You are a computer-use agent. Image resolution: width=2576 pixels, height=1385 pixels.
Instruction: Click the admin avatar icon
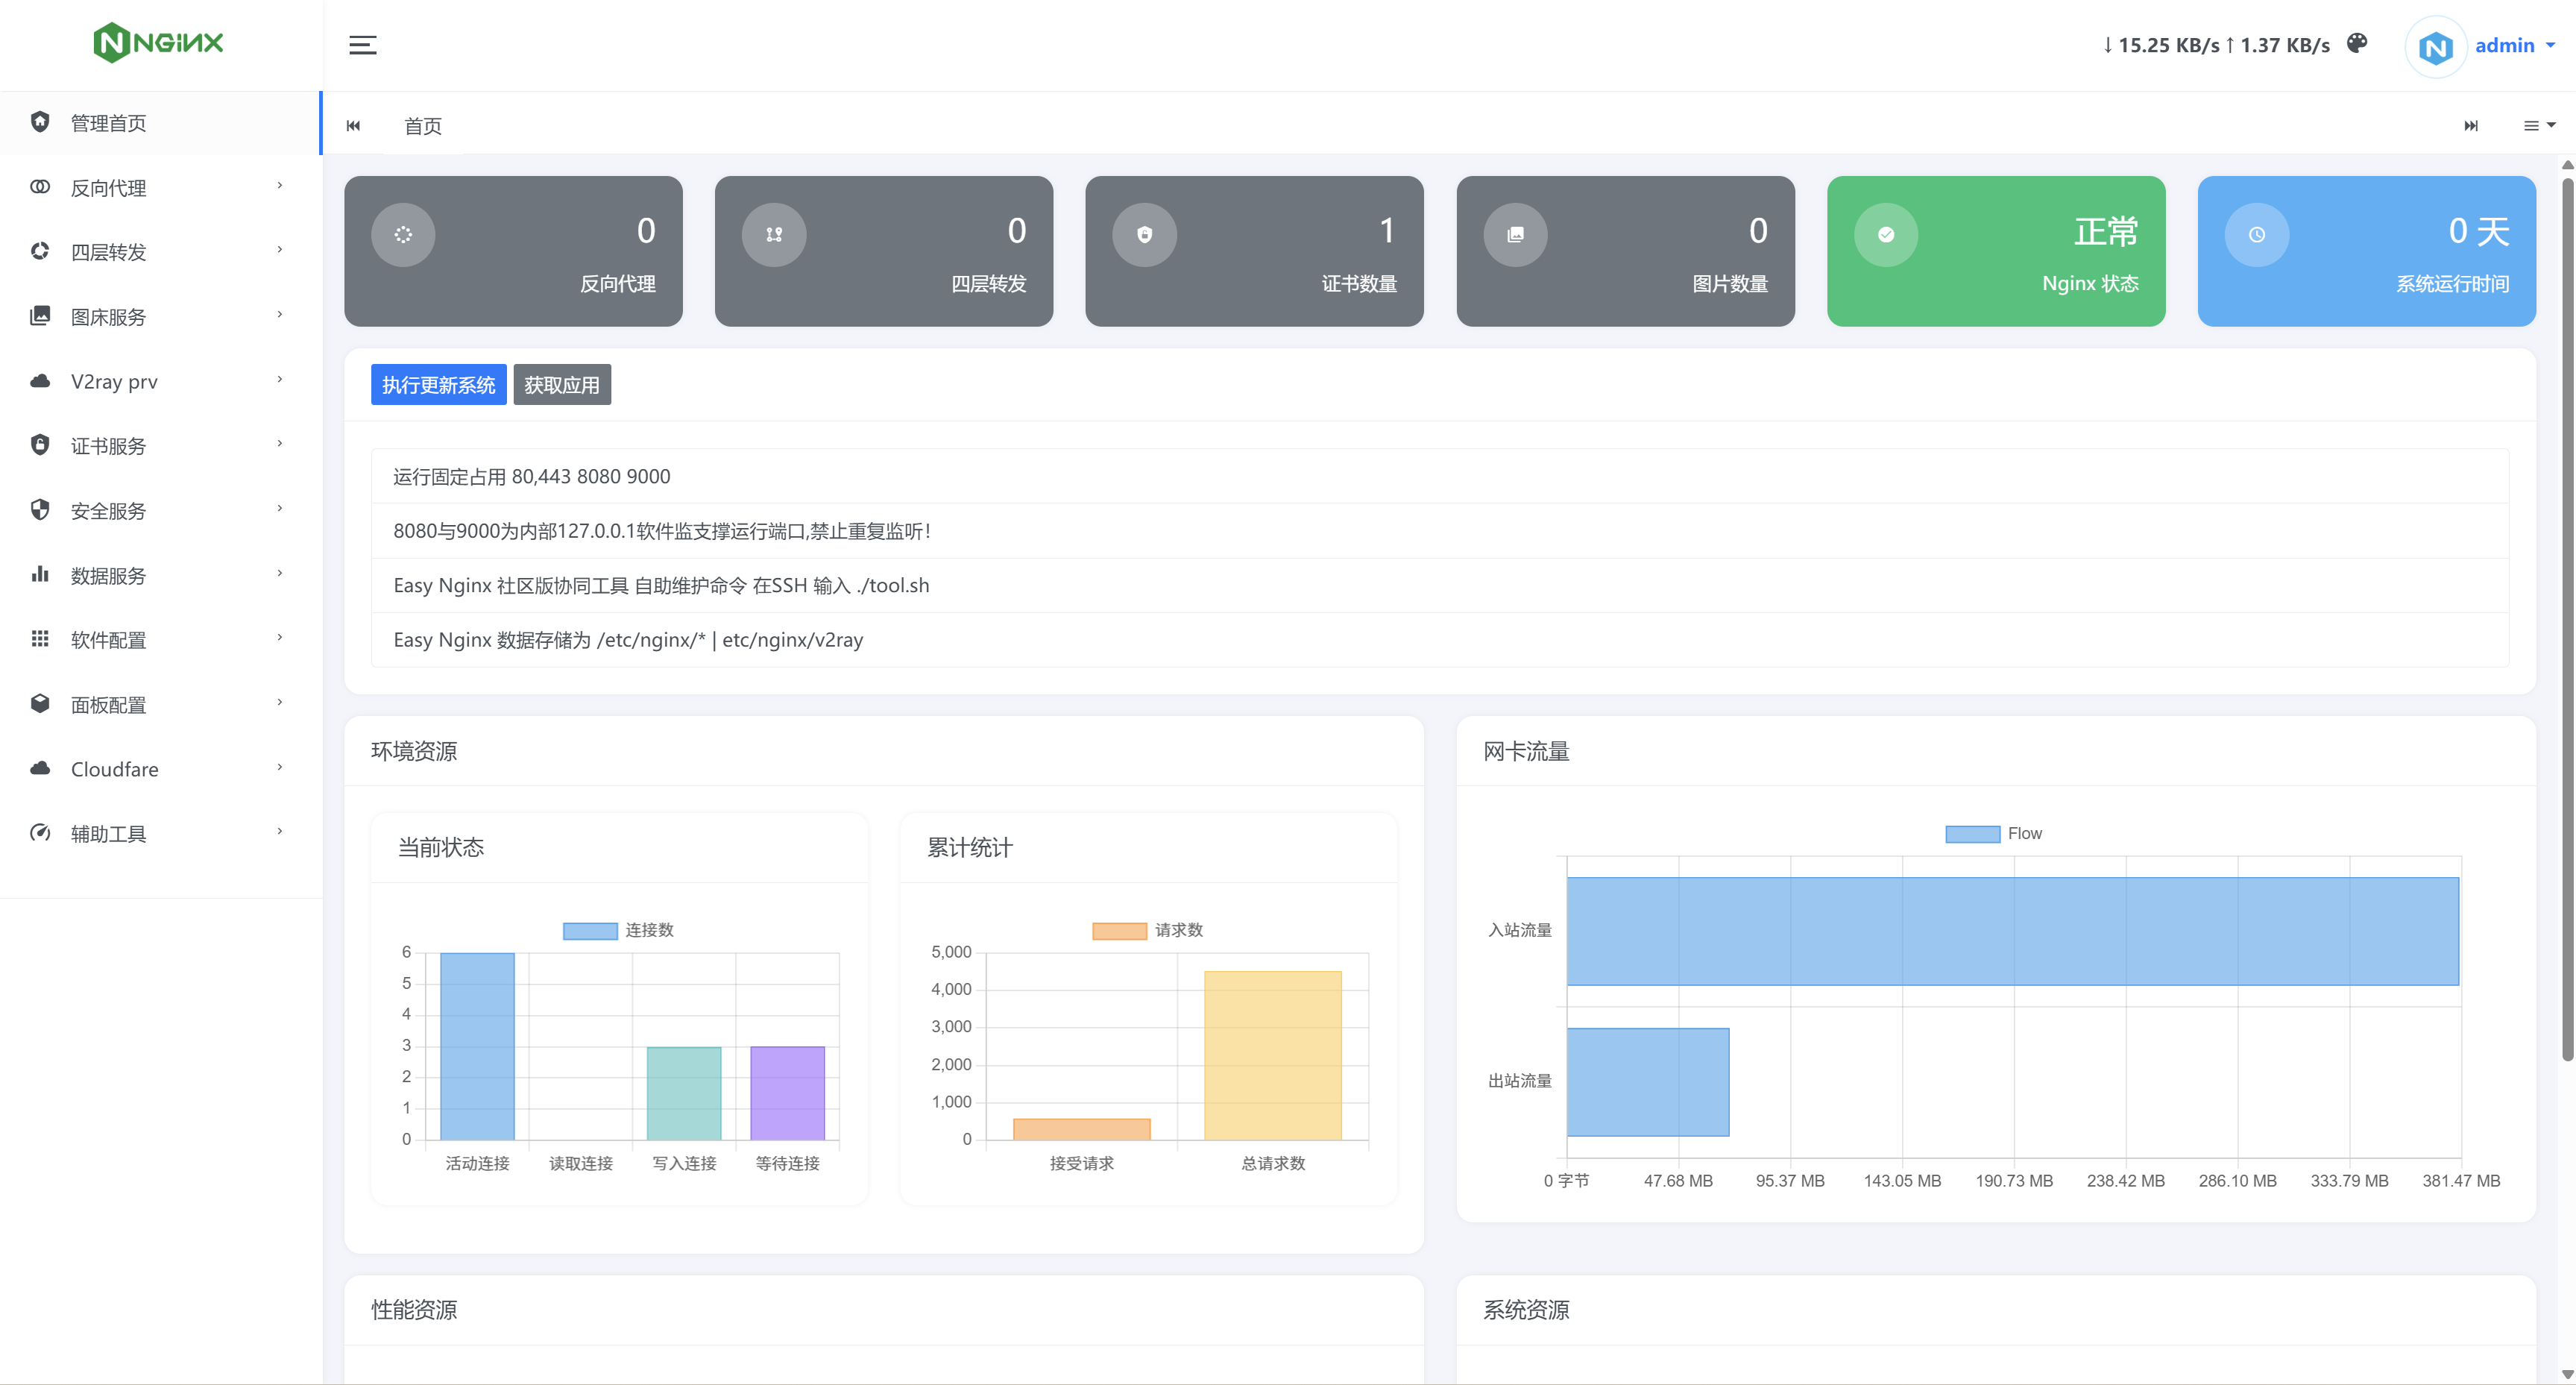coord(2435,46)
